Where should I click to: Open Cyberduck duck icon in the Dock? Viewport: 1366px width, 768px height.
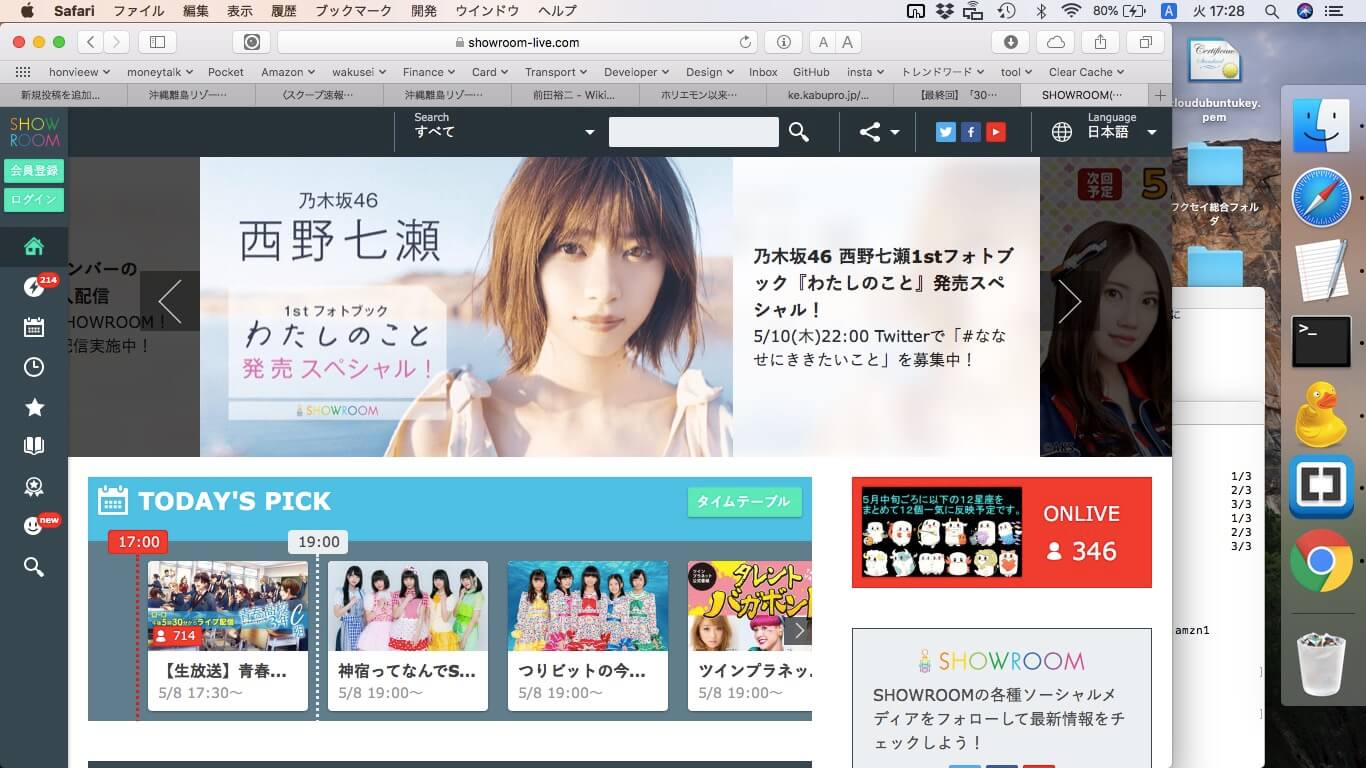1321,413
